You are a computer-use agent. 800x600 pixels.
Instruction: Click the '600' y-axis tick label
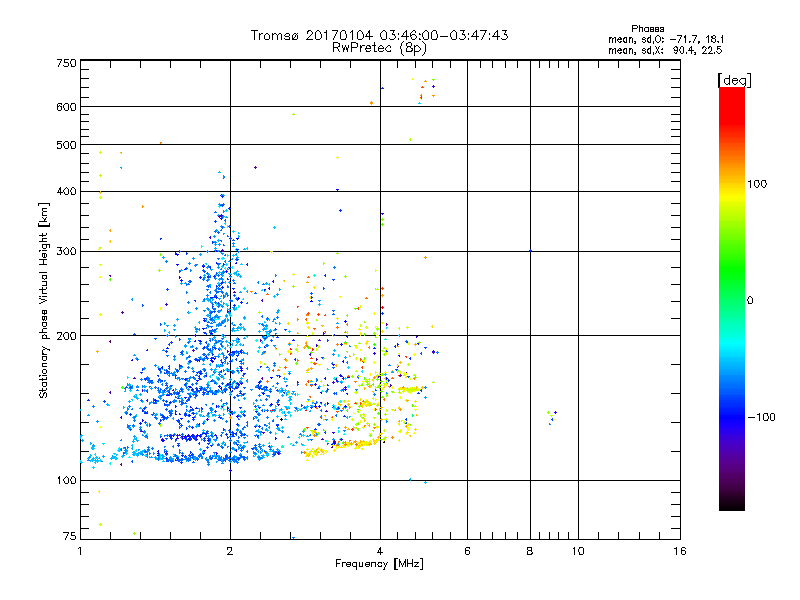(66, 107)
